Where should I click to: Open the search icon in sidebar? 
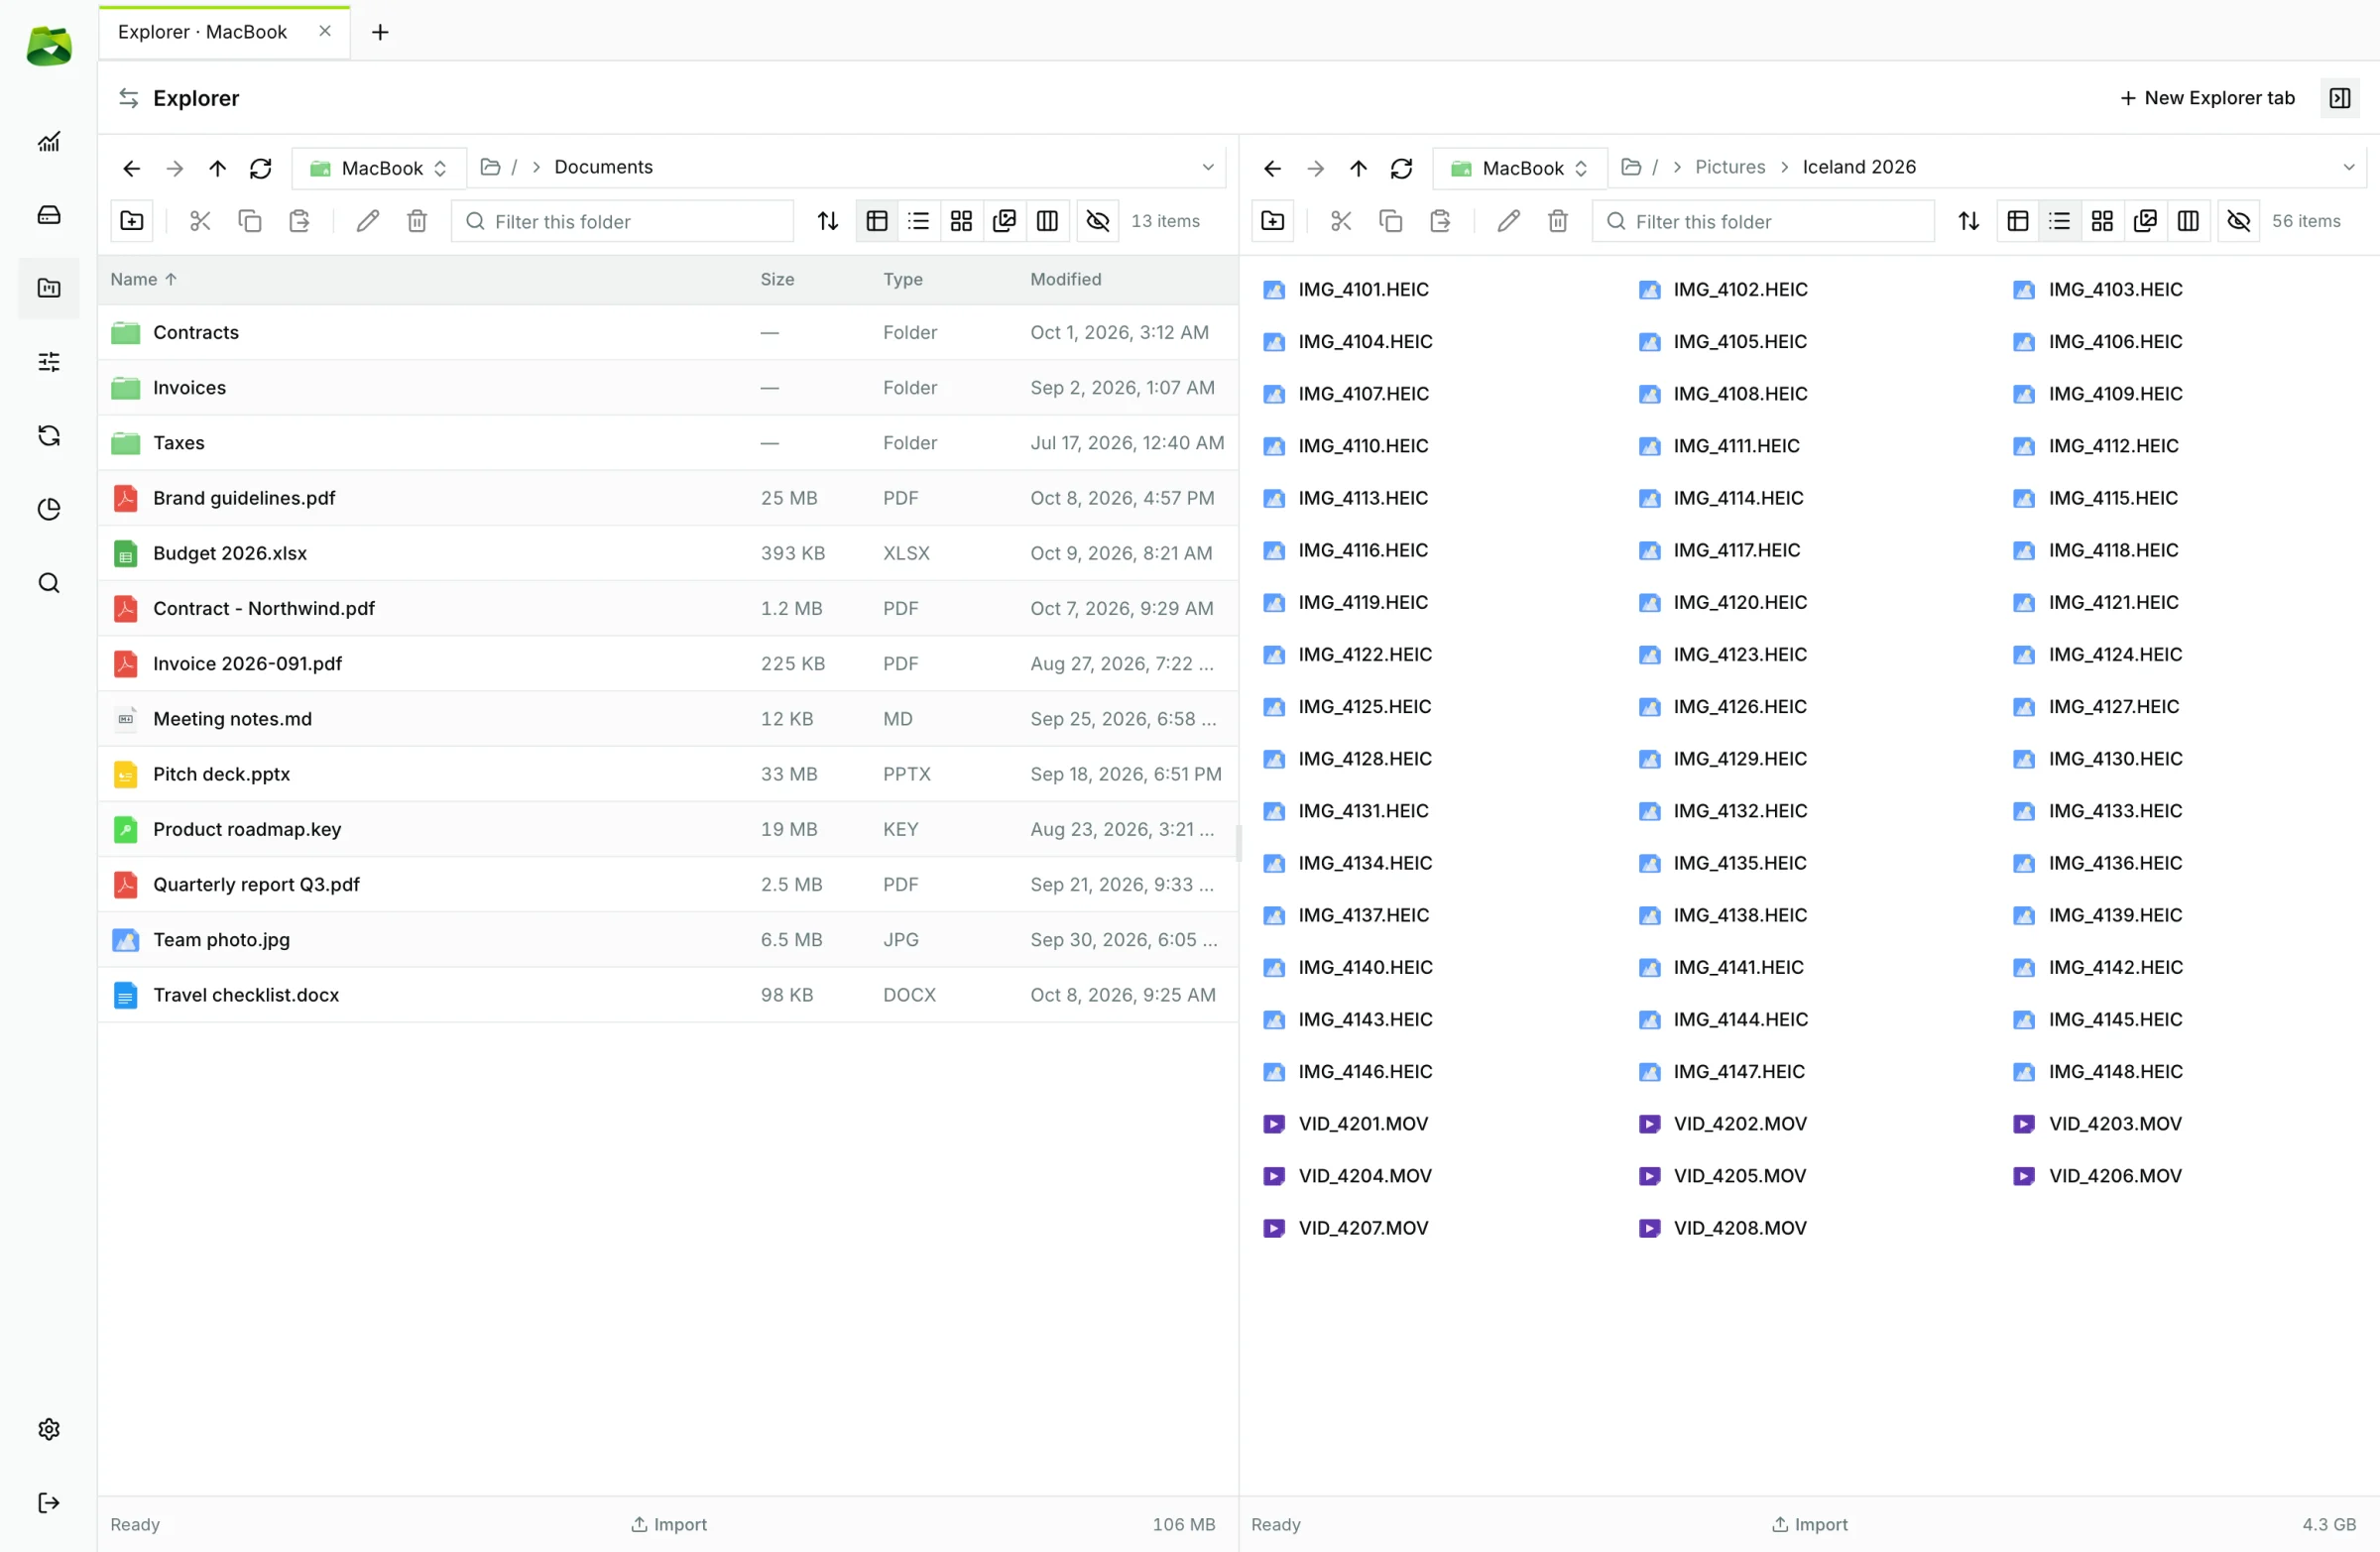[x=49, y=583]
